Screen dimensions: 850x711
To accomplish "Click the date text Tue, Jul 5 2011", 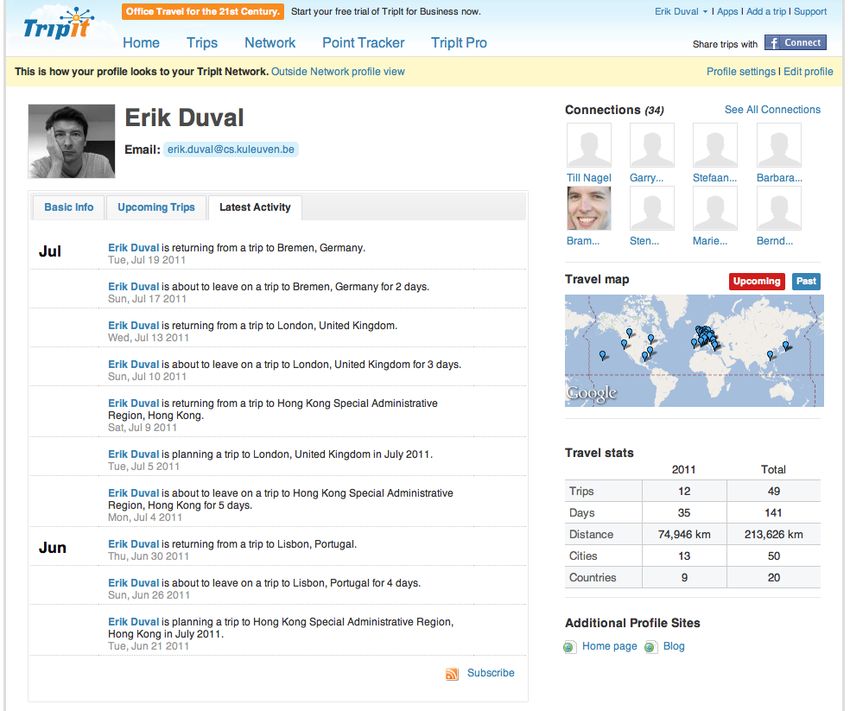I will pyautogui.click(x=144, y=467).
